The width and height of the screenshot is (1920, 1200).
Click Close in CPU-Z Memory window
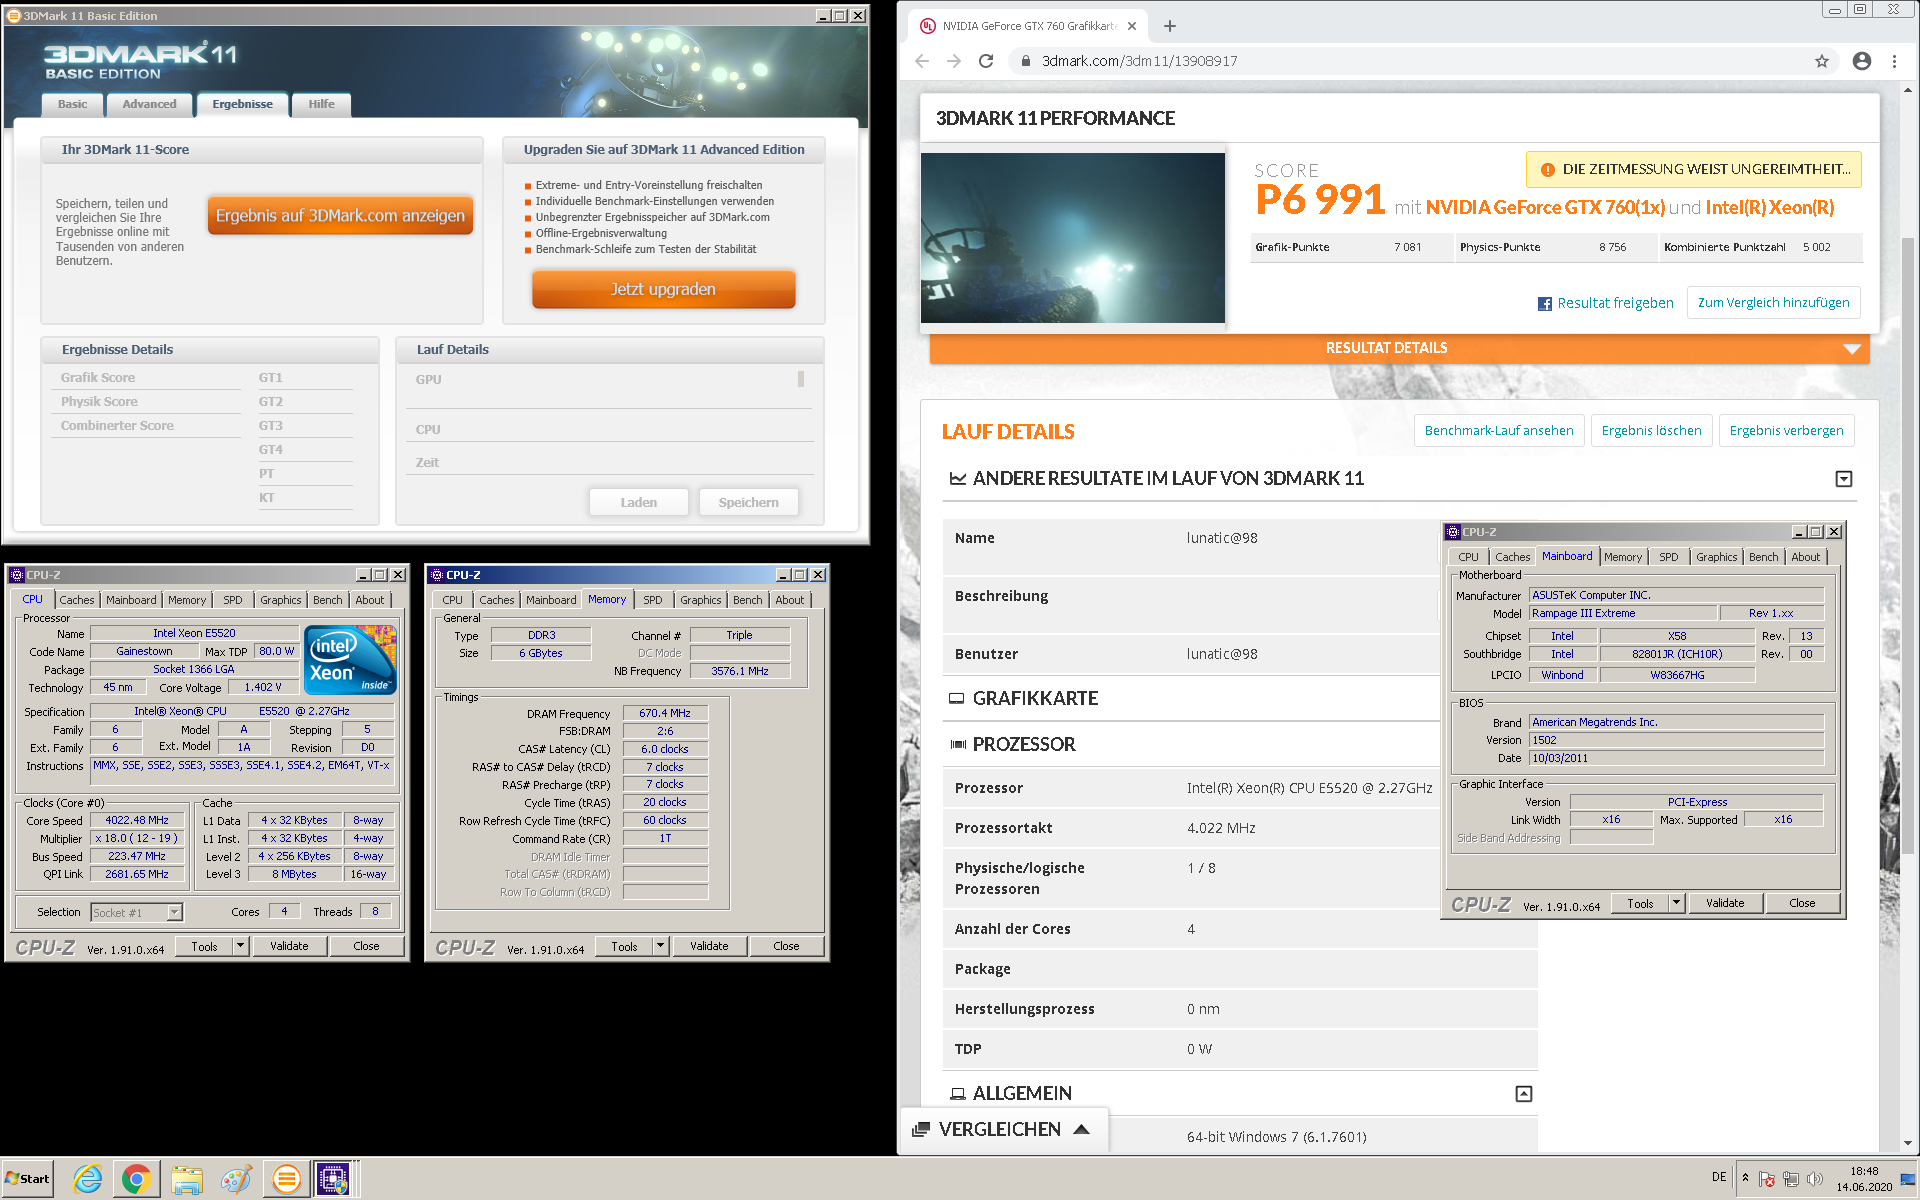786,946
